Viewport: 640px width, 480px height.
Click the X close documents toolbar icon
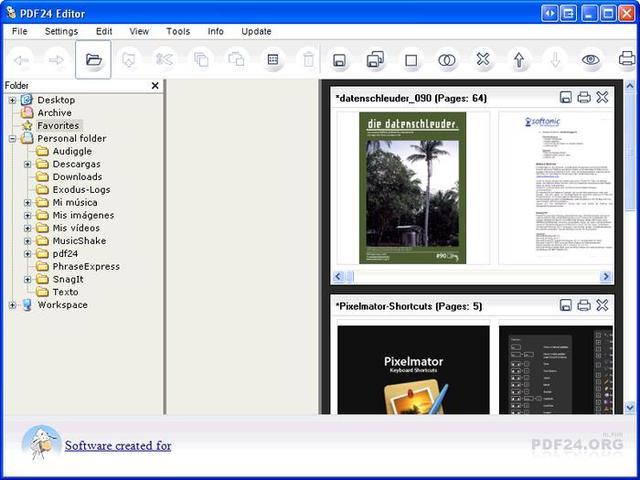483,60
